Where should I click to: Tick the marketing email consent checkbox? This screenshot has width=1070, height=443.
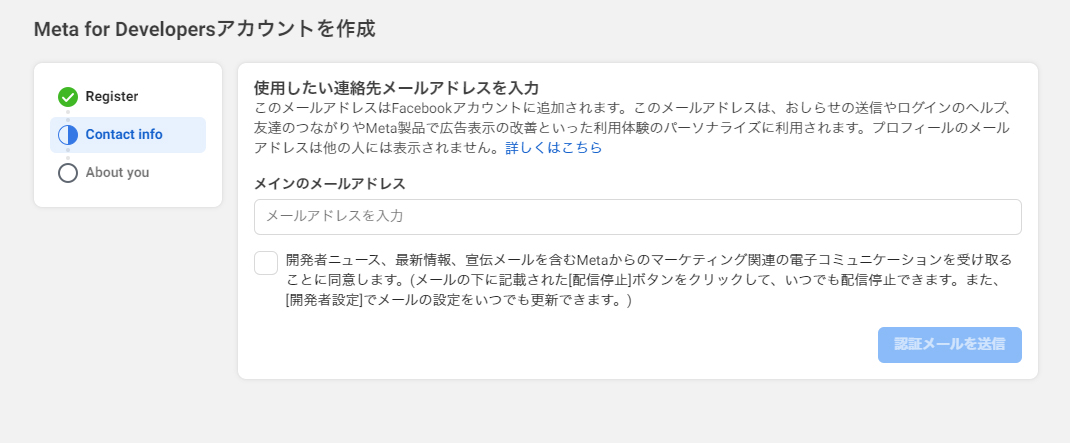(266, 263)
